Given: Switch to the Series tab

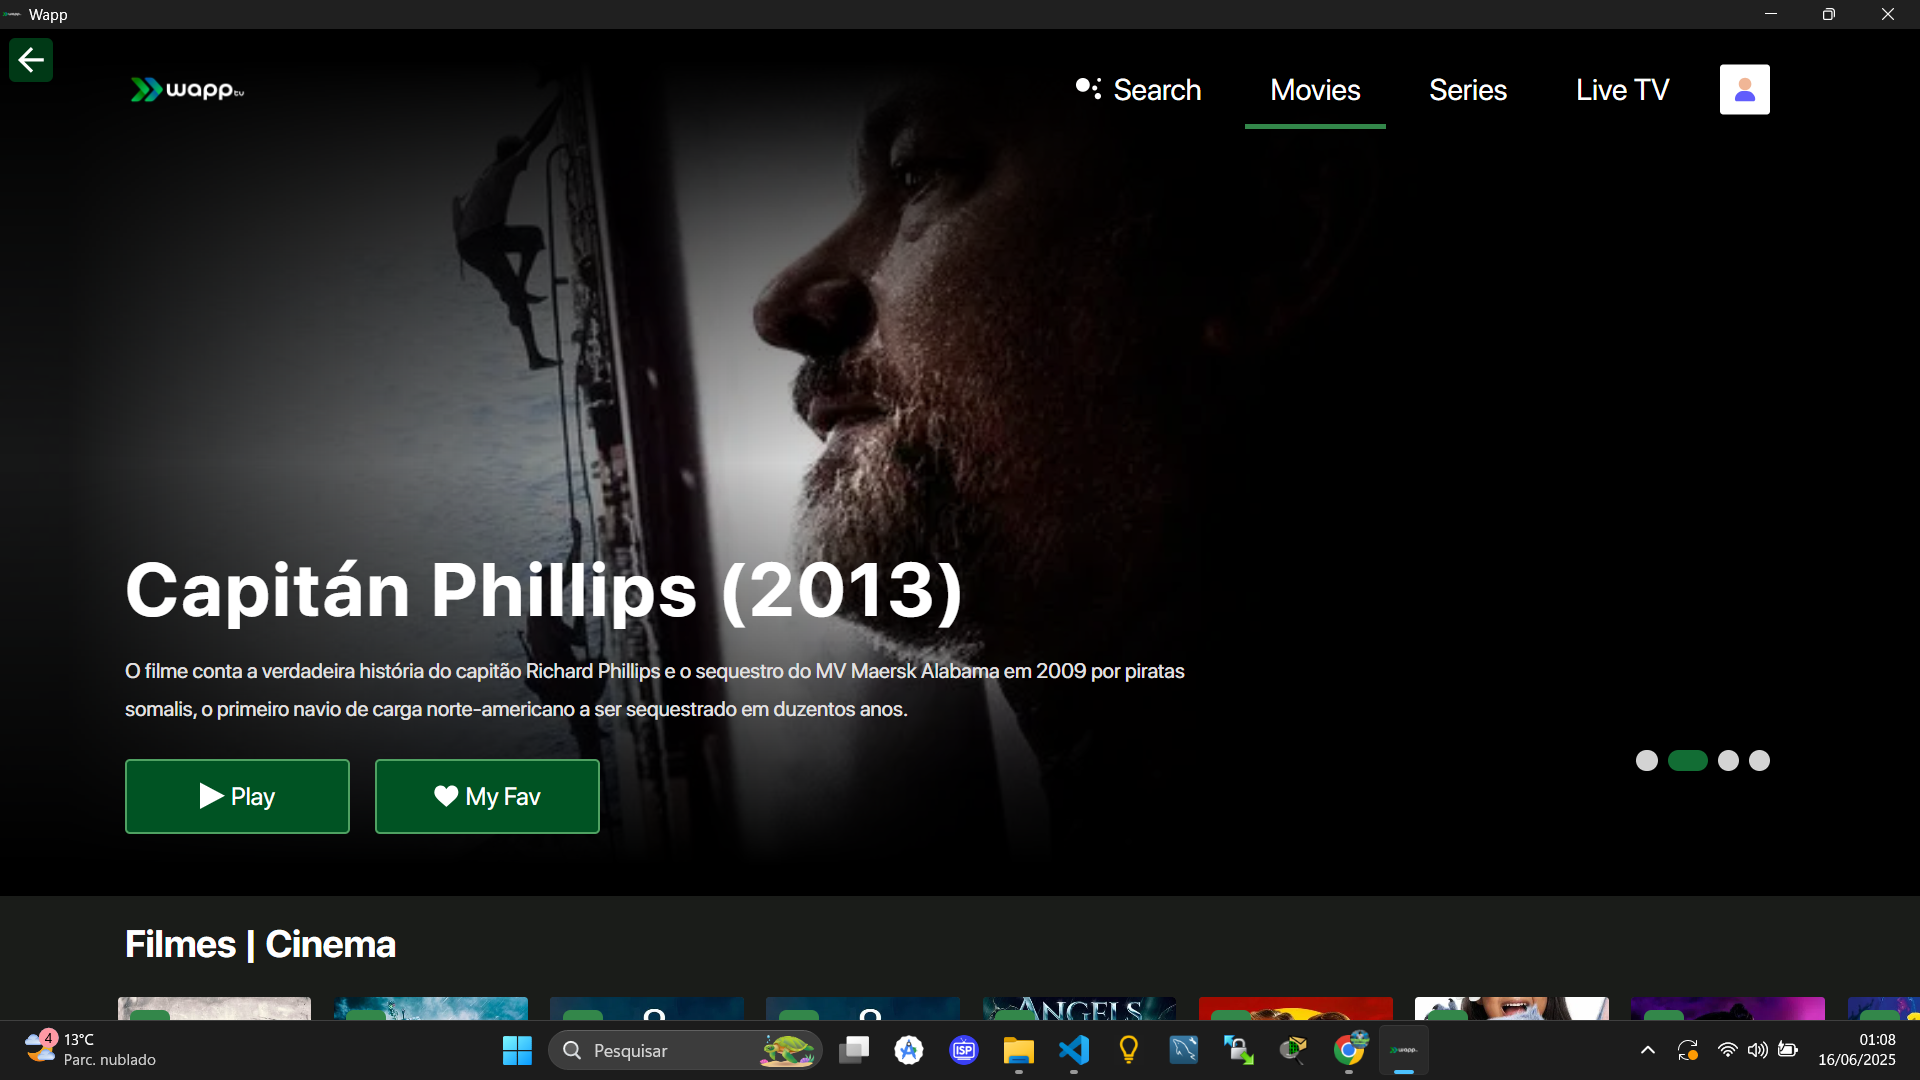Looking at the screenshot, I should click(x=1467, y=89).
